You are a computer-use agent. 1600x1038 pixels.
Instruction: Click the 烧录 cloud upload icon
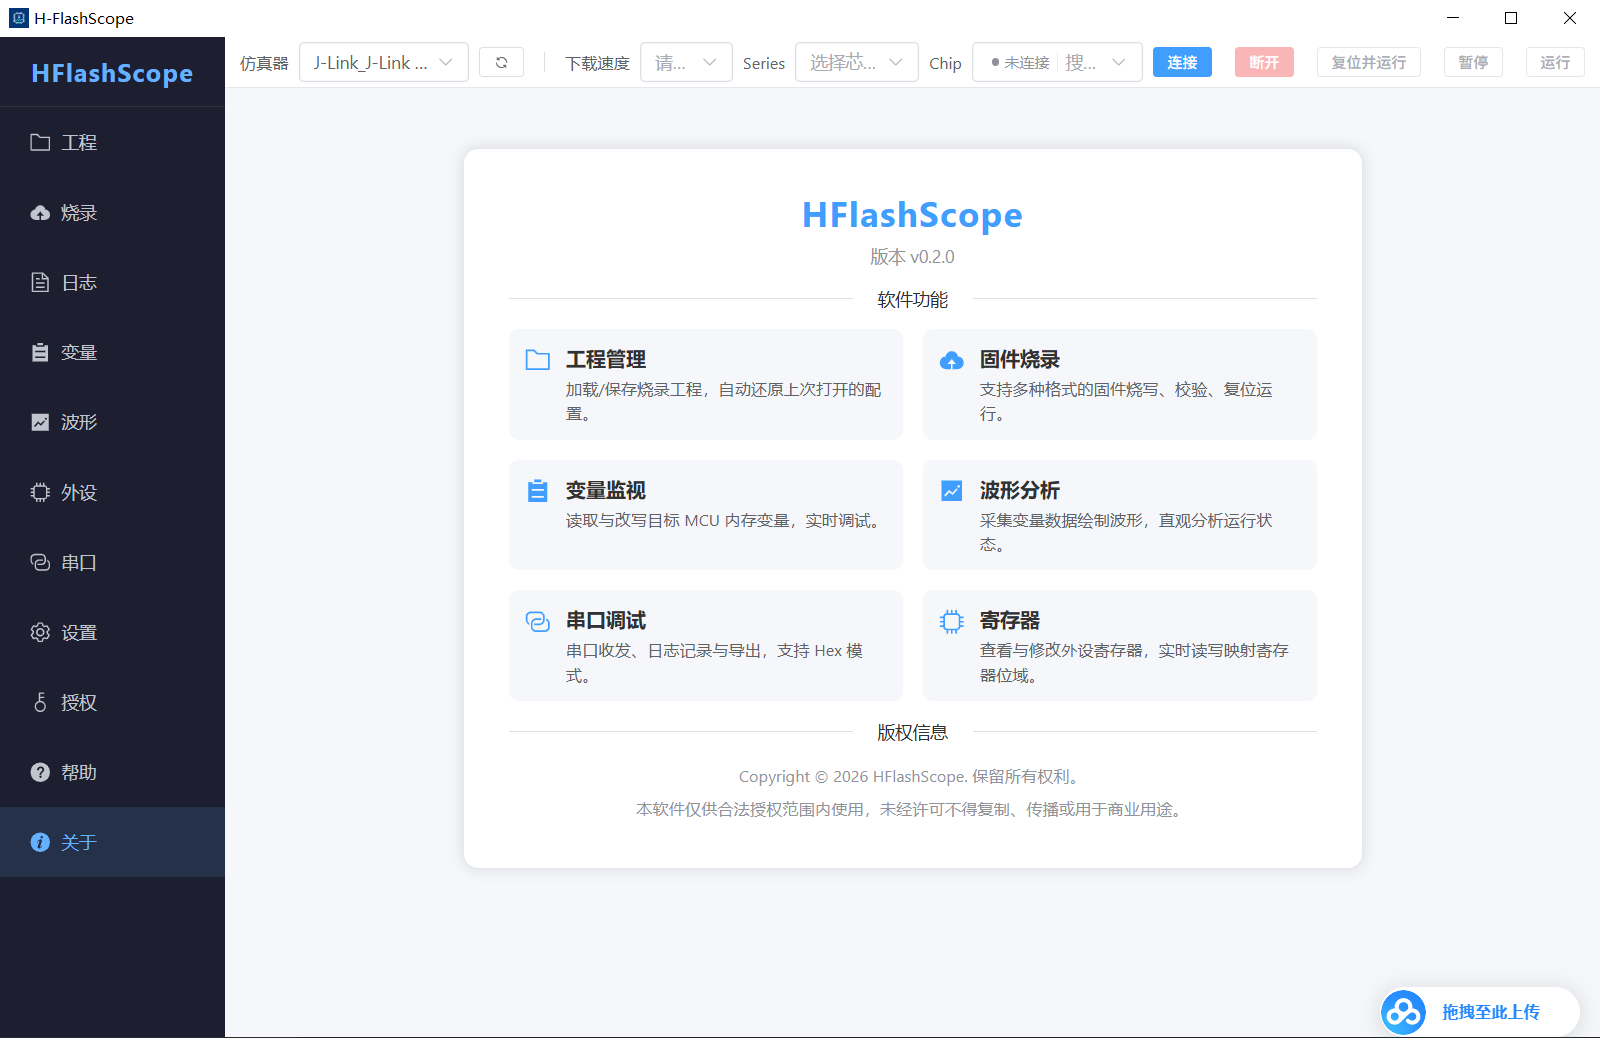pyautogui.click(x=40, y=212)
